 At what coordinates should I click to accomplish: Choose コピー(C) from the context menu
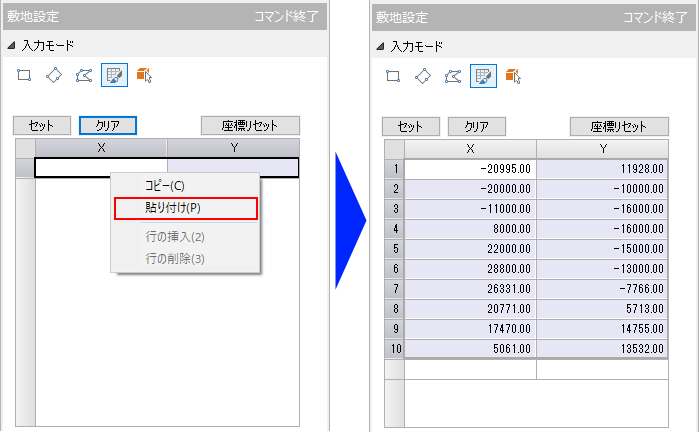[x=165, y=186]
